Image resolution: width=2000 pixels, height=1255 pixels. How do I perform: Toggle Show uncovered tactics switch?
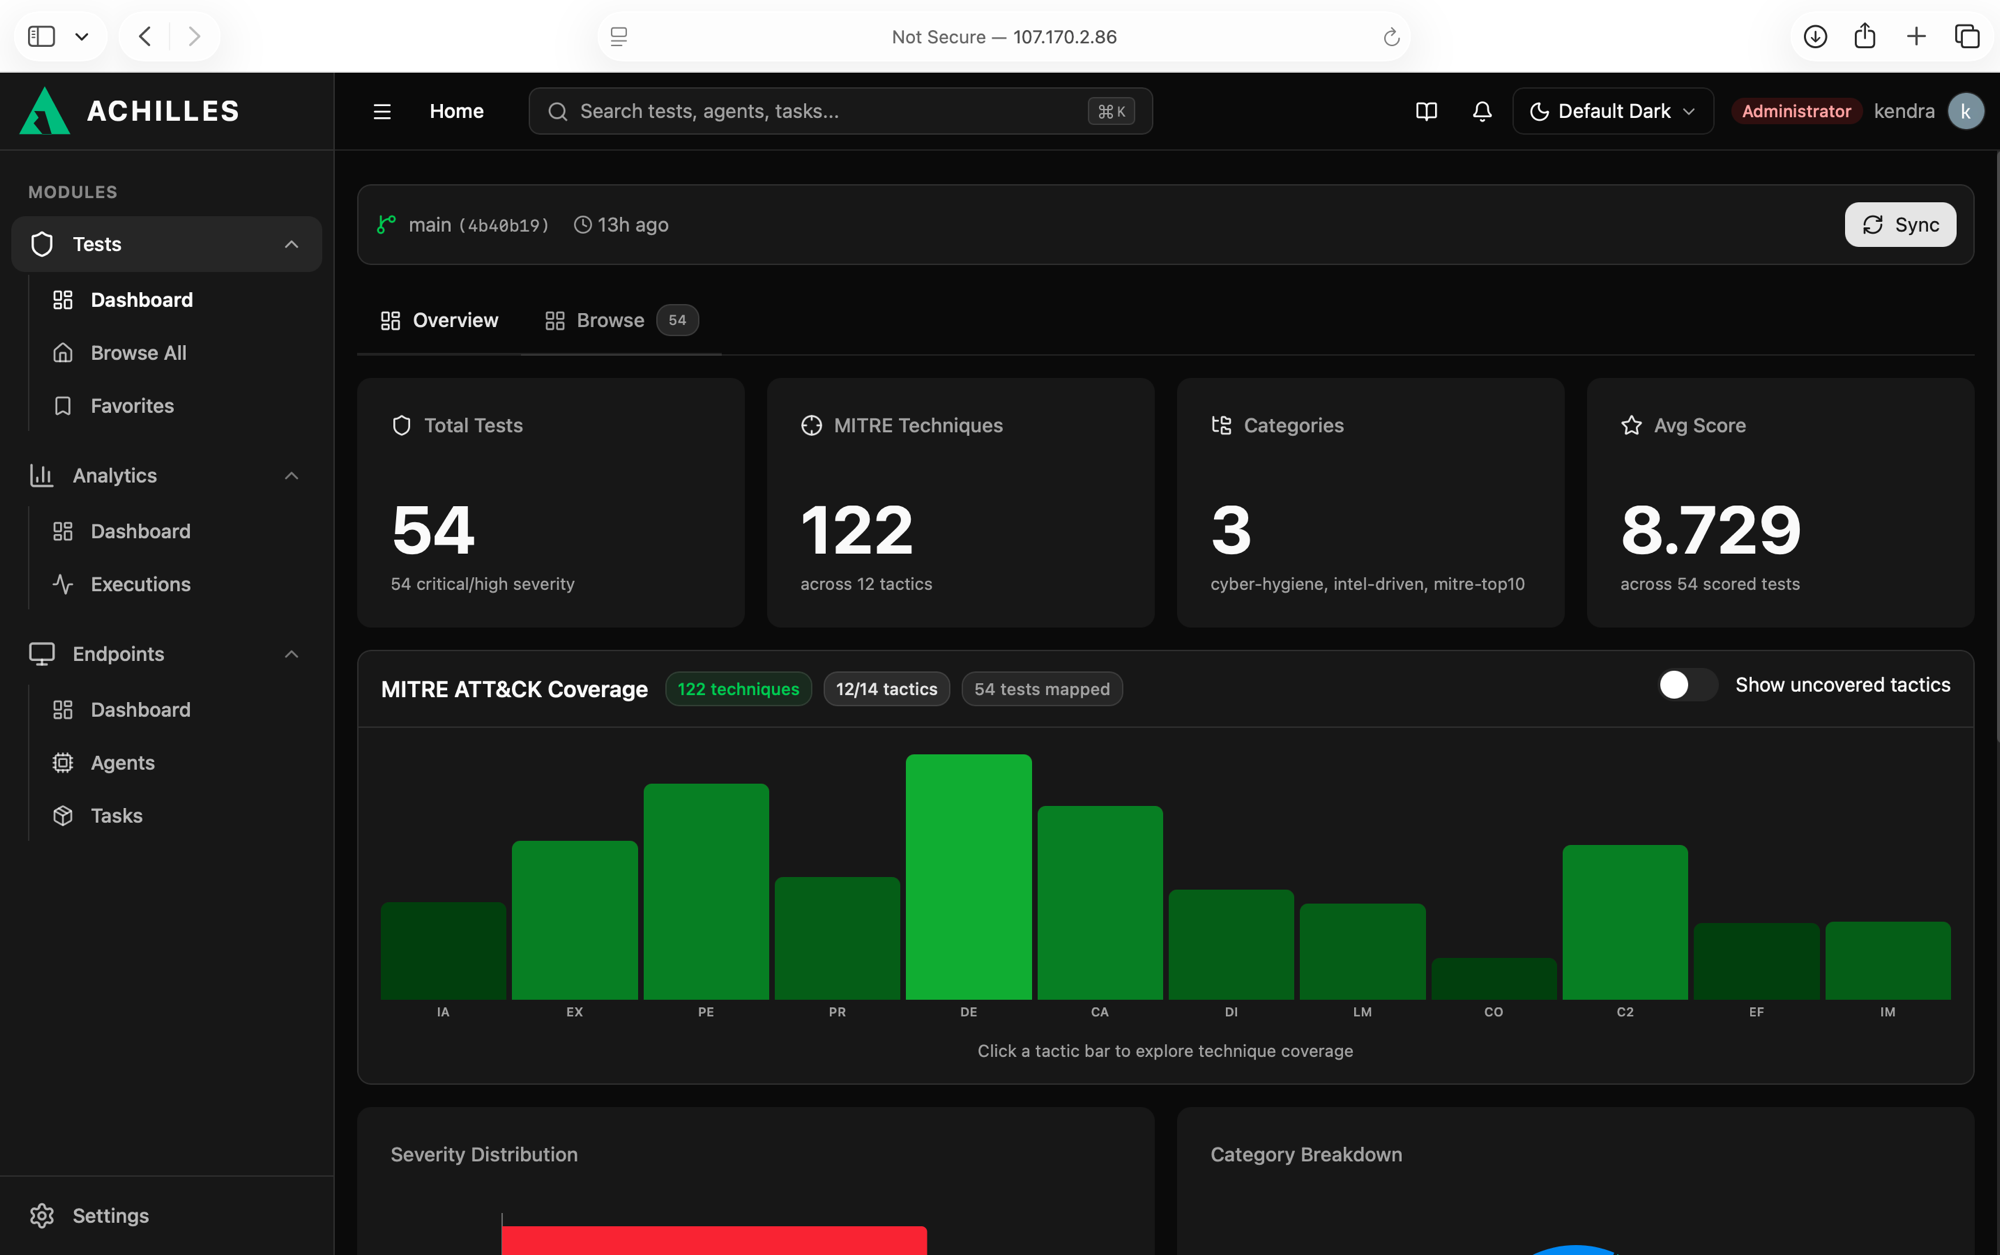(x=1686, y=685)
